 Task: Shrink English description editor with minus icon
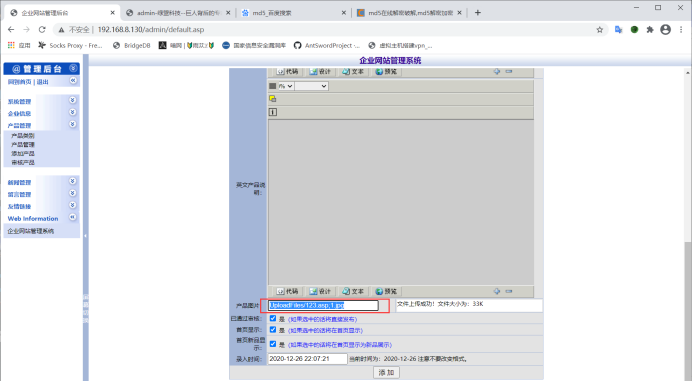click(x=509, y=291)
